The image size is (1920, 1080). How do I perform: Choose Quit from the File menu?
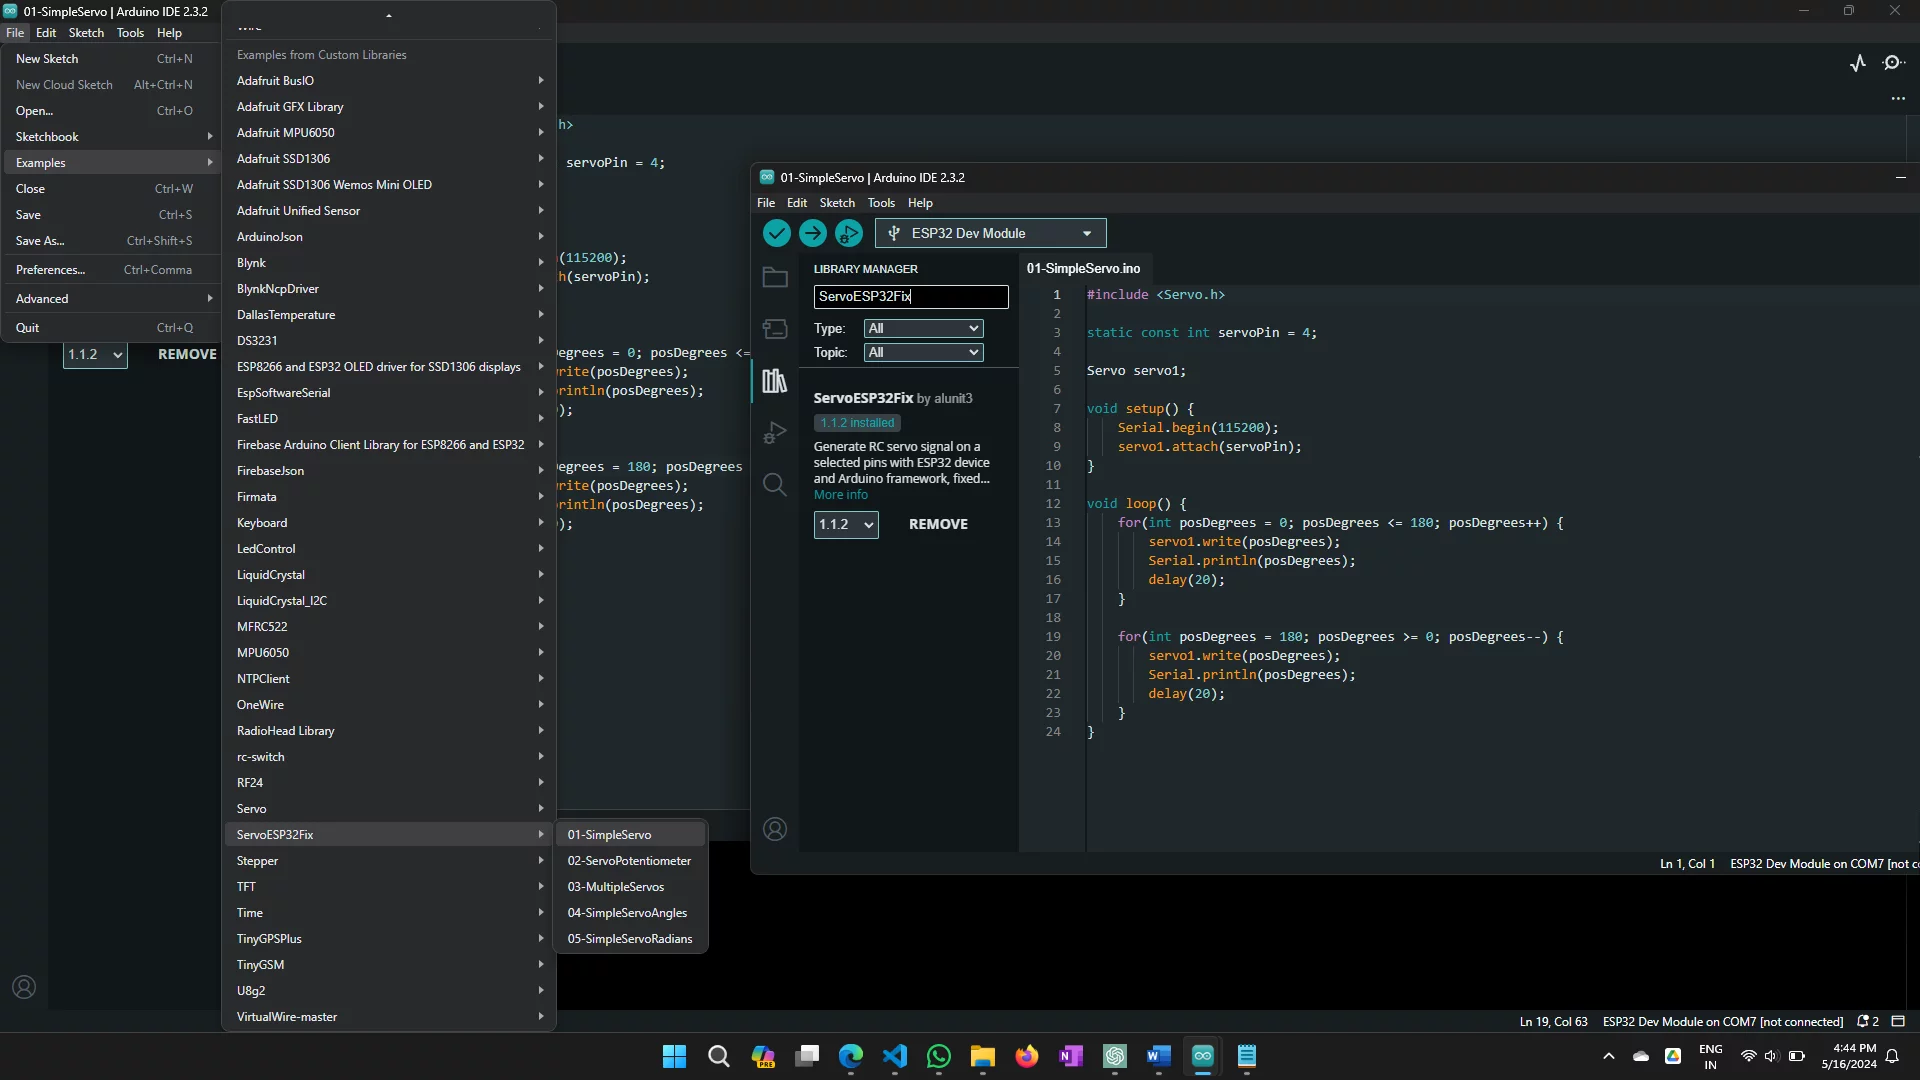pos(110,328)
